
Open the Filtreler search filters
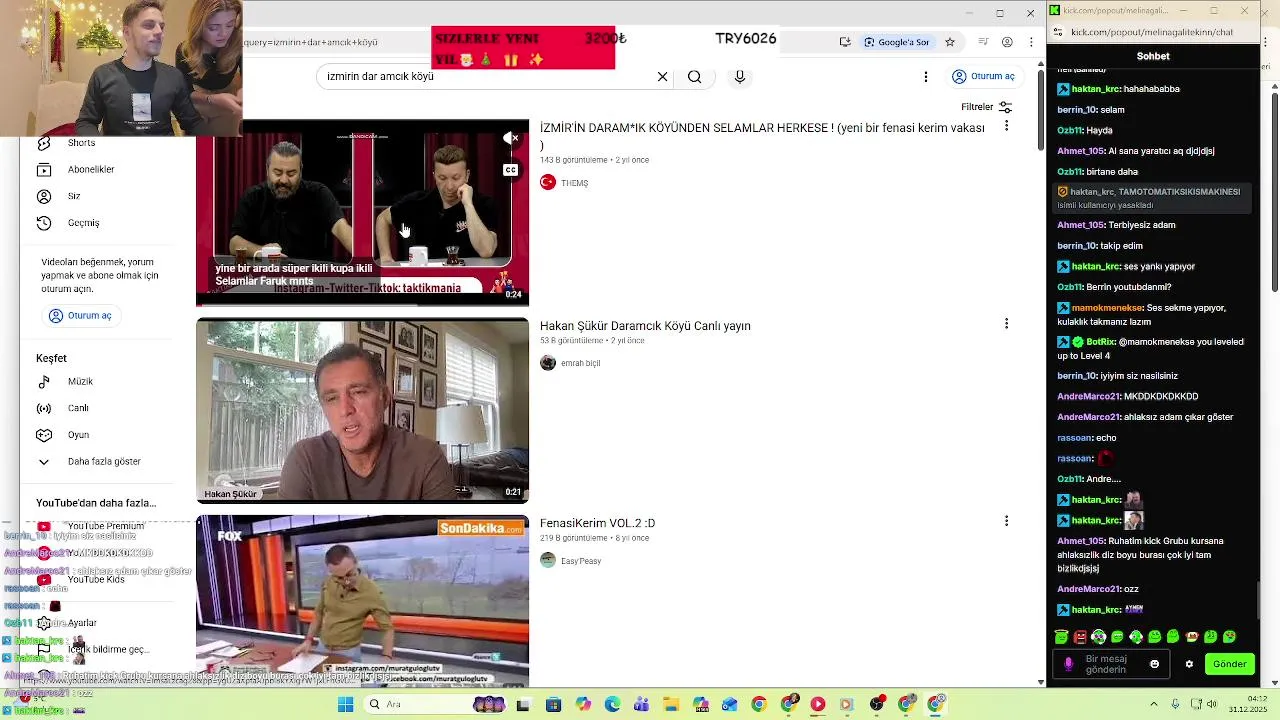(987, 107)
